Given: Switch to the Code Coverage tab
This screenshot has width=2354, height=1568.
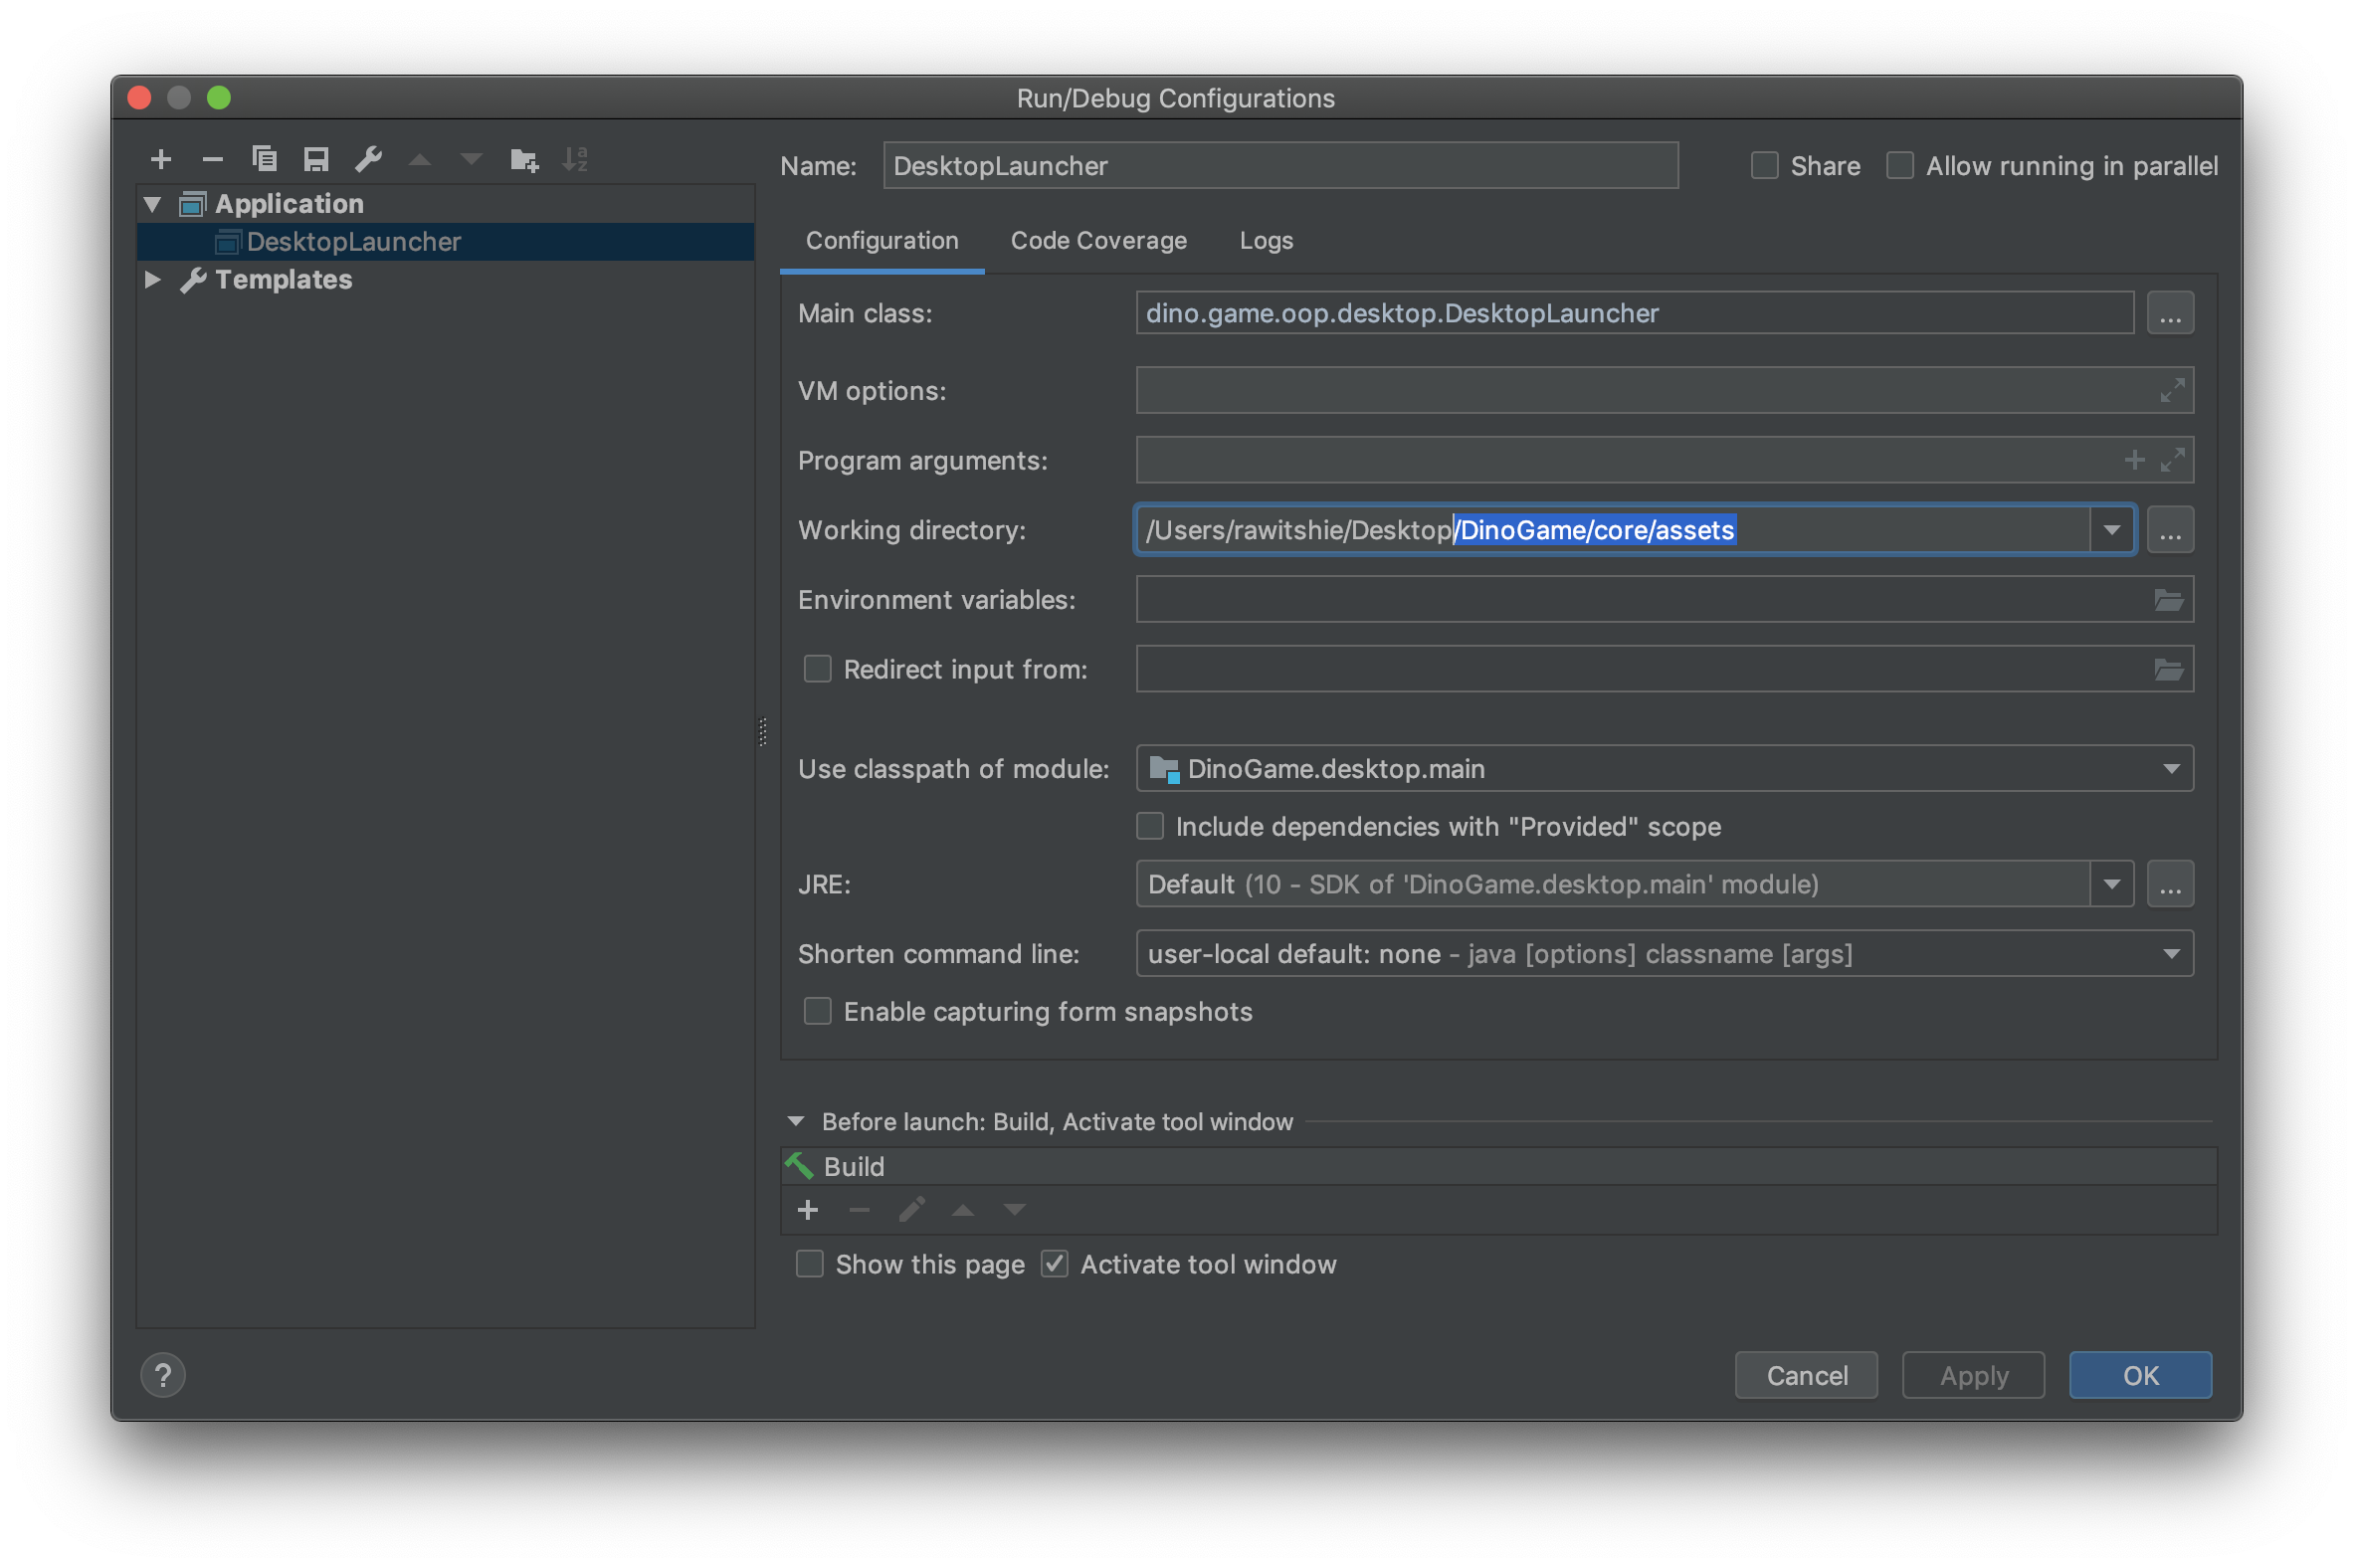Looking at the screenshot, I should (1098, 241).
